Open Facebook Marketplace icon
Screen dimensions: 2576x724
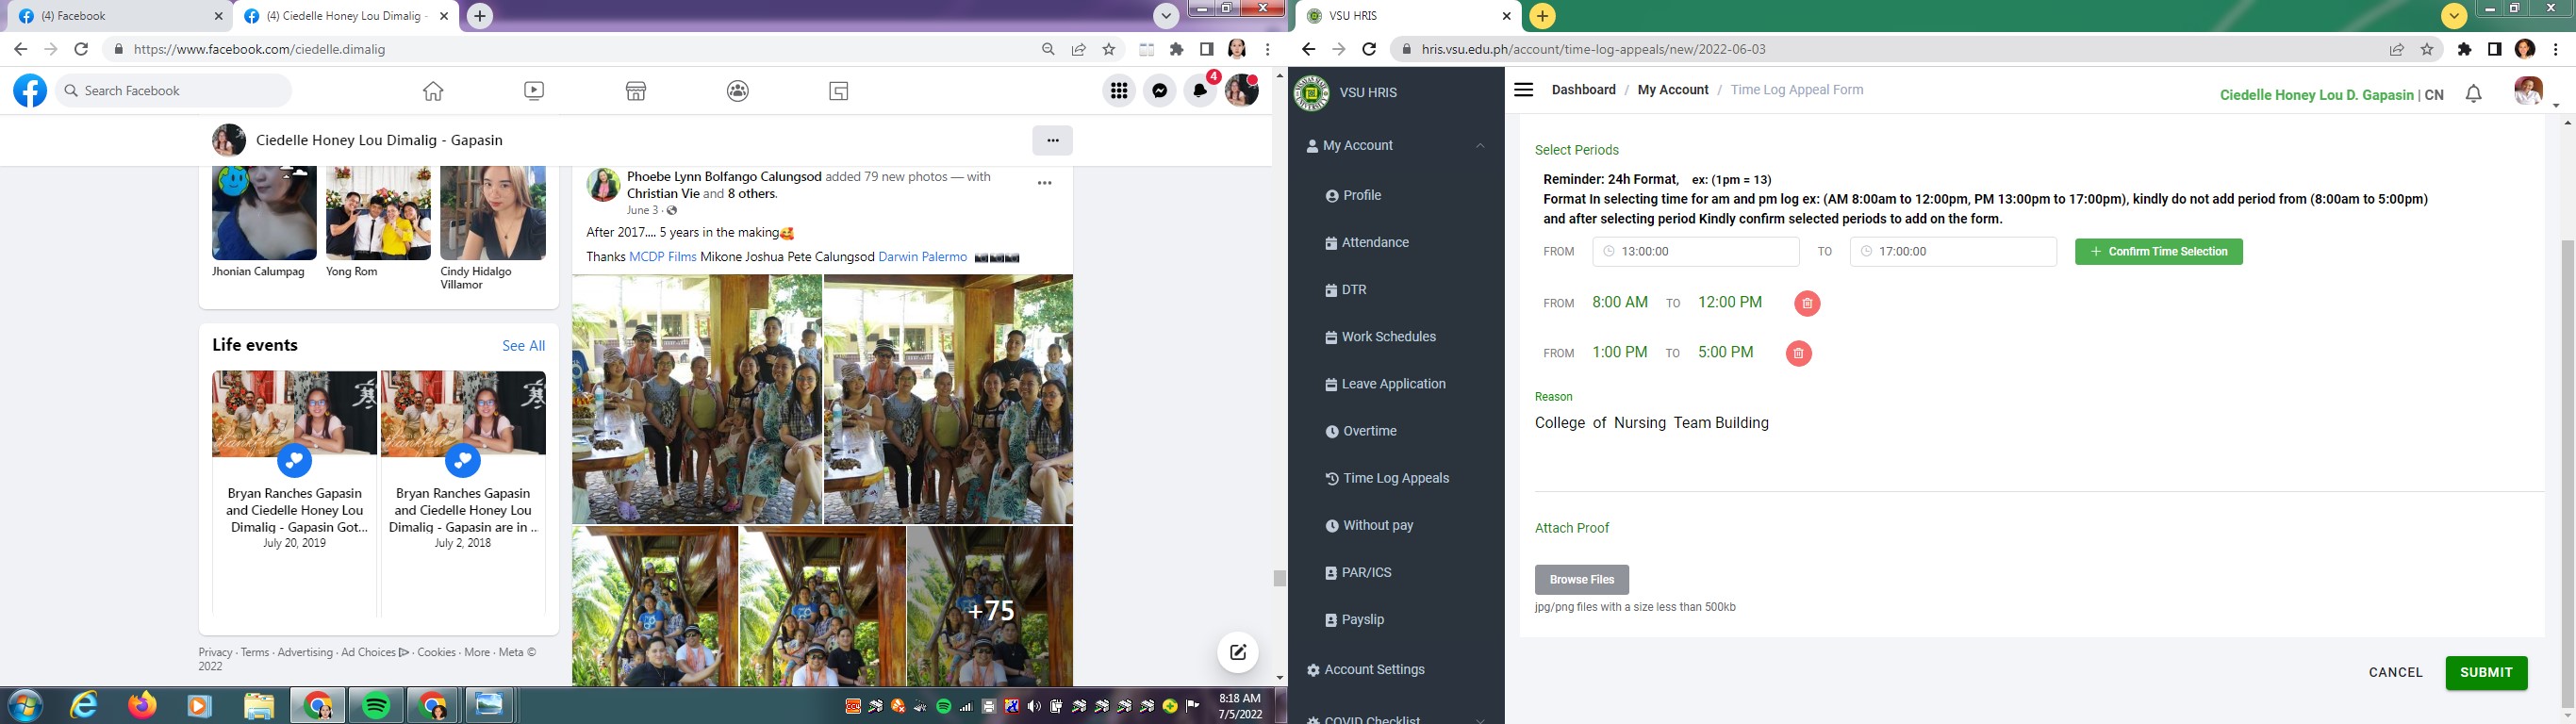636,91
